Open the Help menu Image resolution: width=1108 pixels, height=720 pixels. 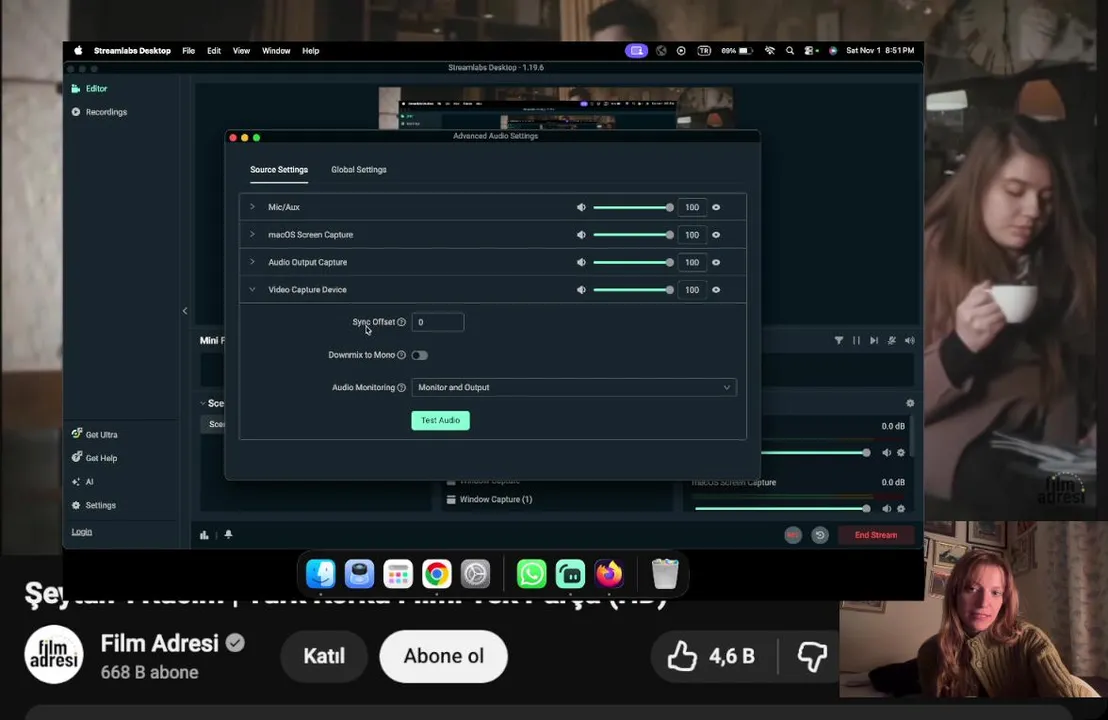311,51
